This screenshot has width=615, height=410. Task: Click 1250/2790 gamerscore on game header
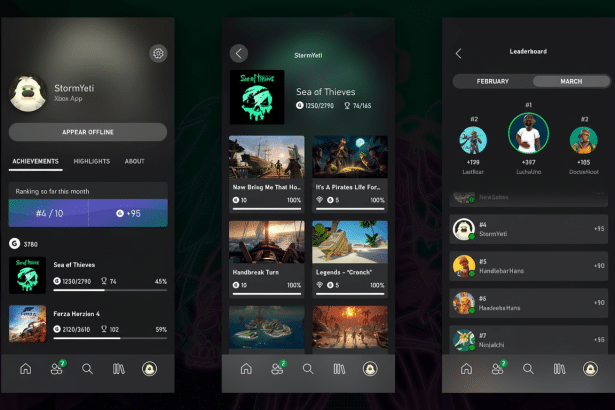pos(315,106)
